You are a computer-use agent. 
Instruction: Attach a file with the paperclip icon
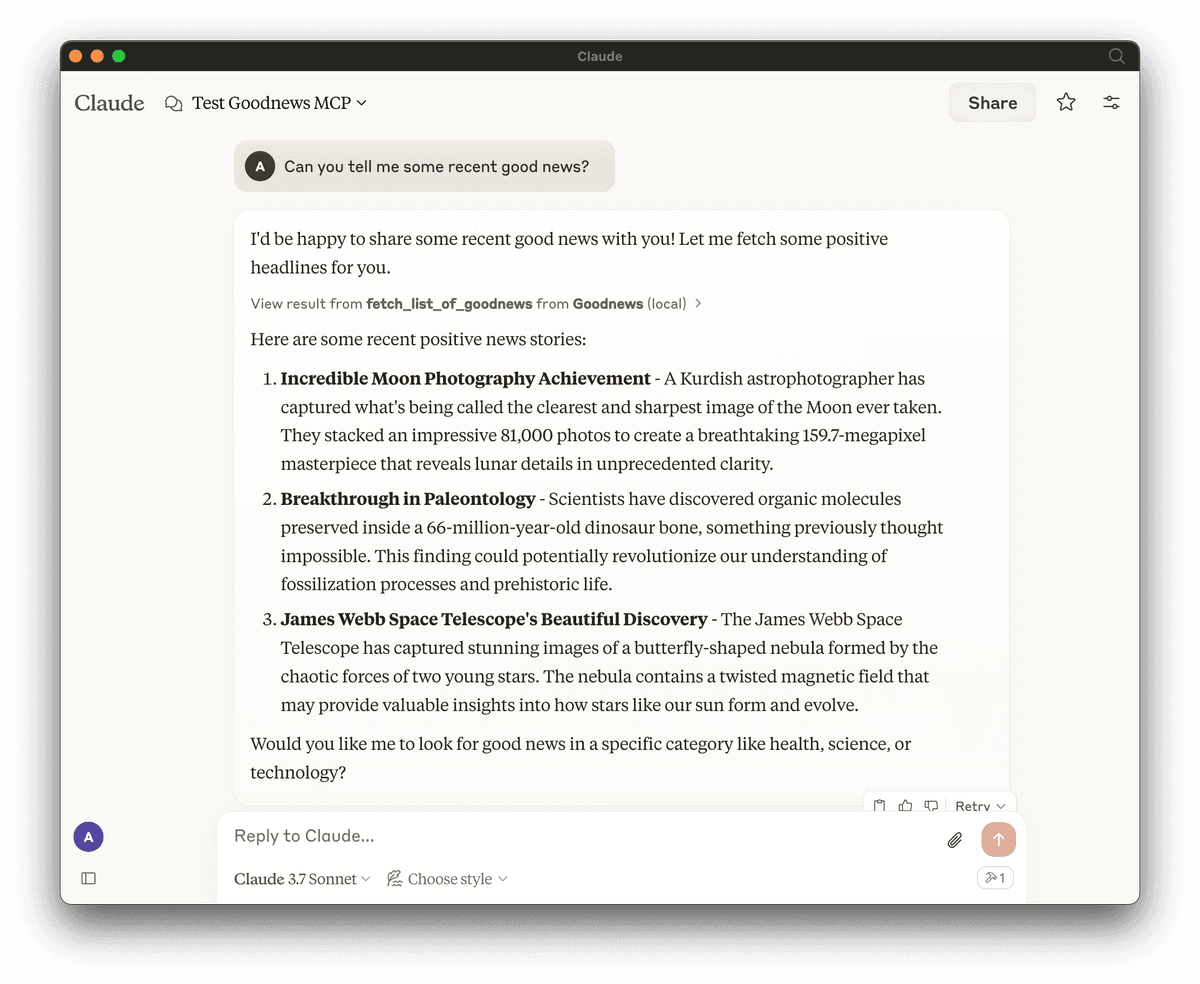point(955,840)
